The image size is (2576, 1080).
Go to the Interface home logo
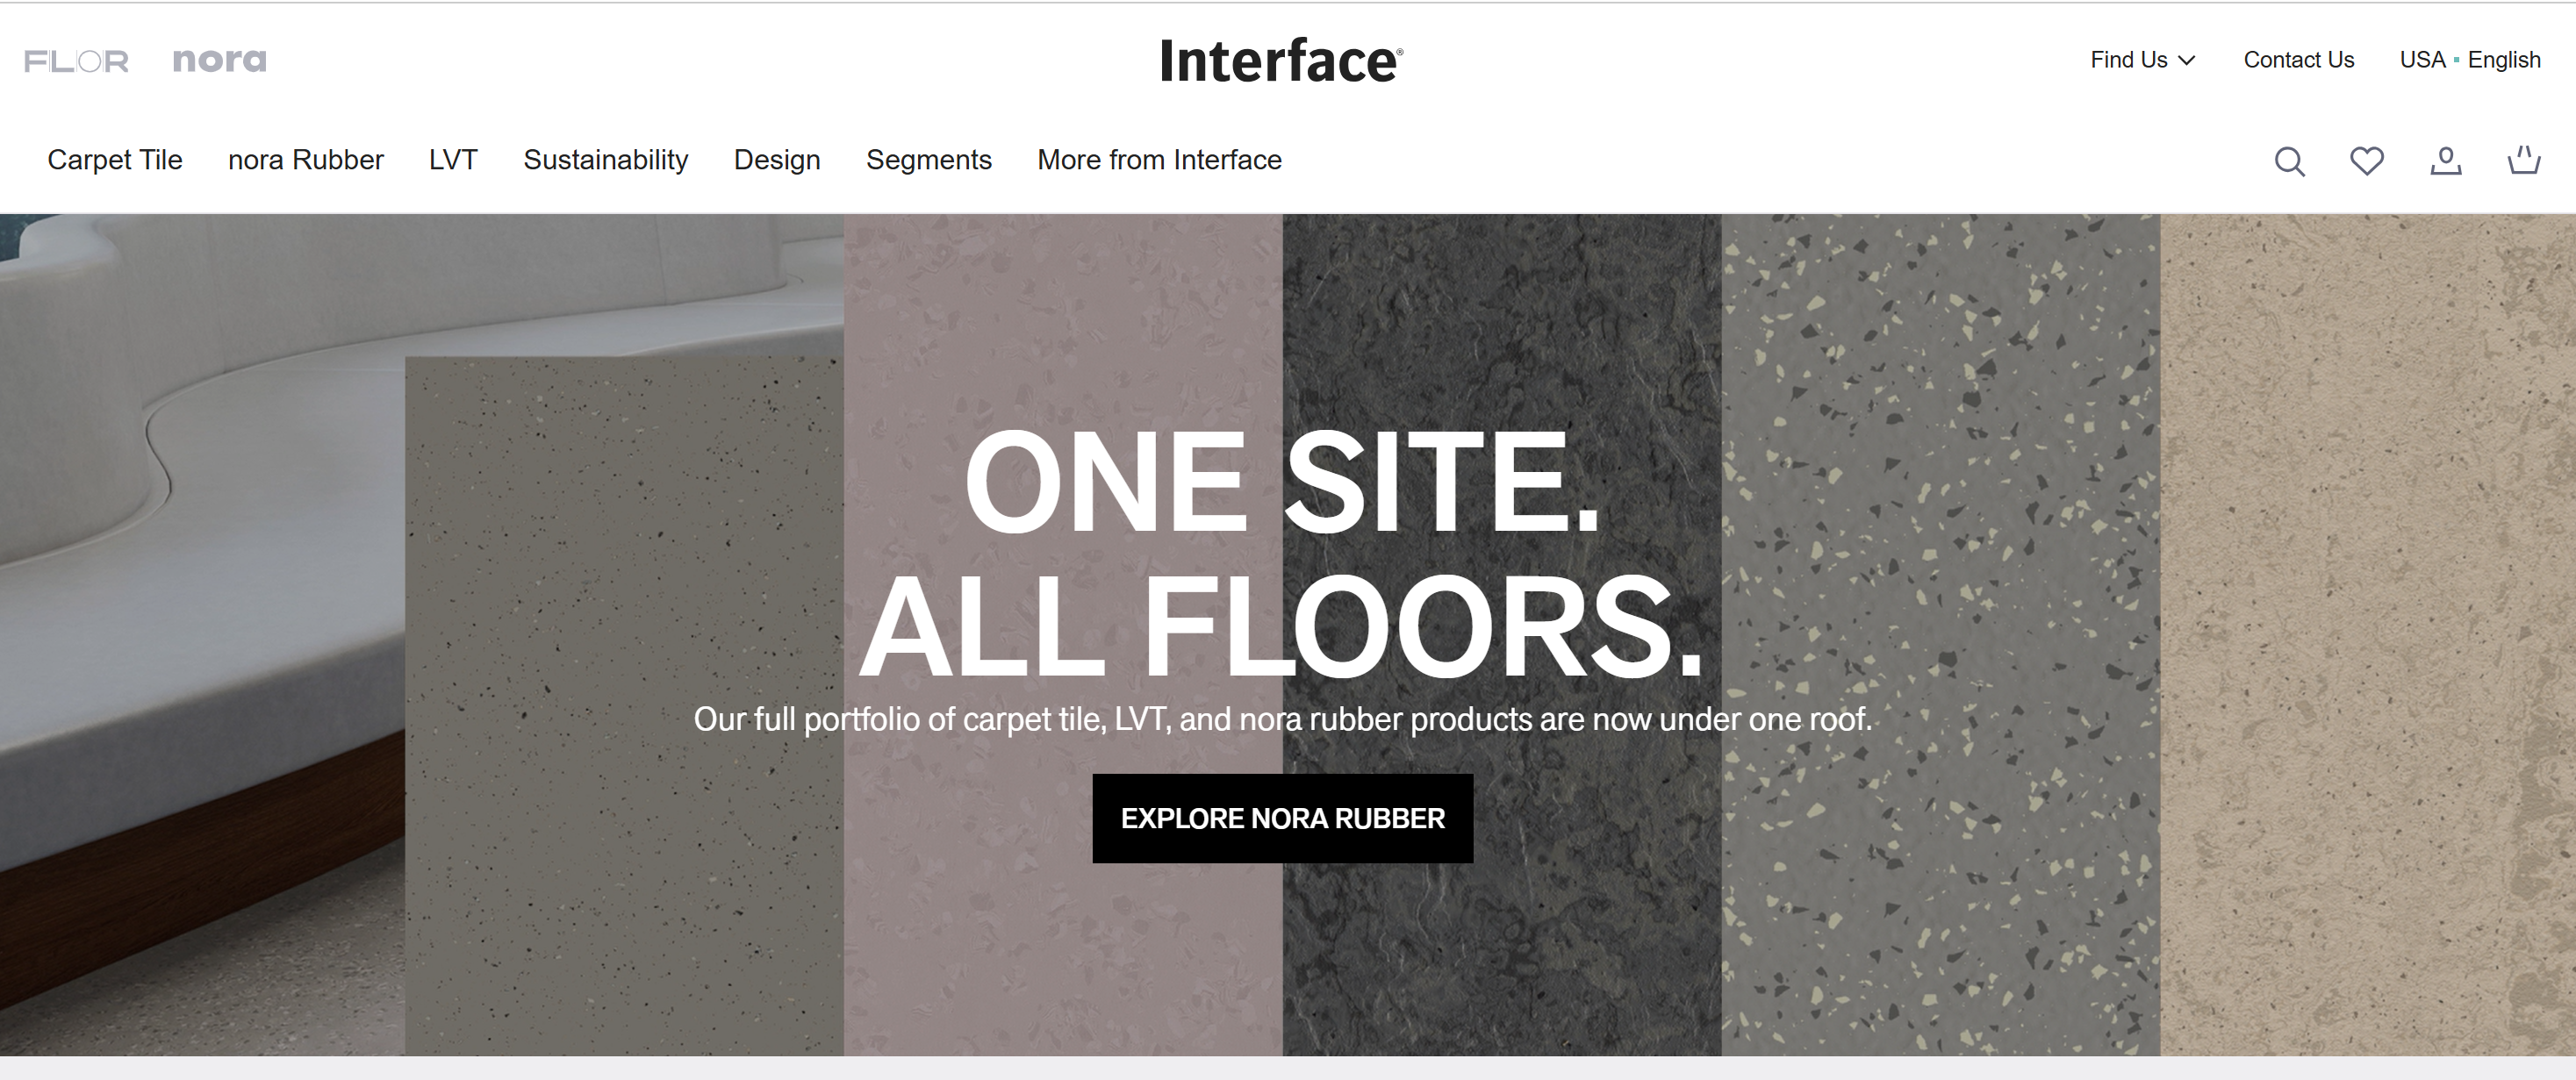coord(1281,61)
